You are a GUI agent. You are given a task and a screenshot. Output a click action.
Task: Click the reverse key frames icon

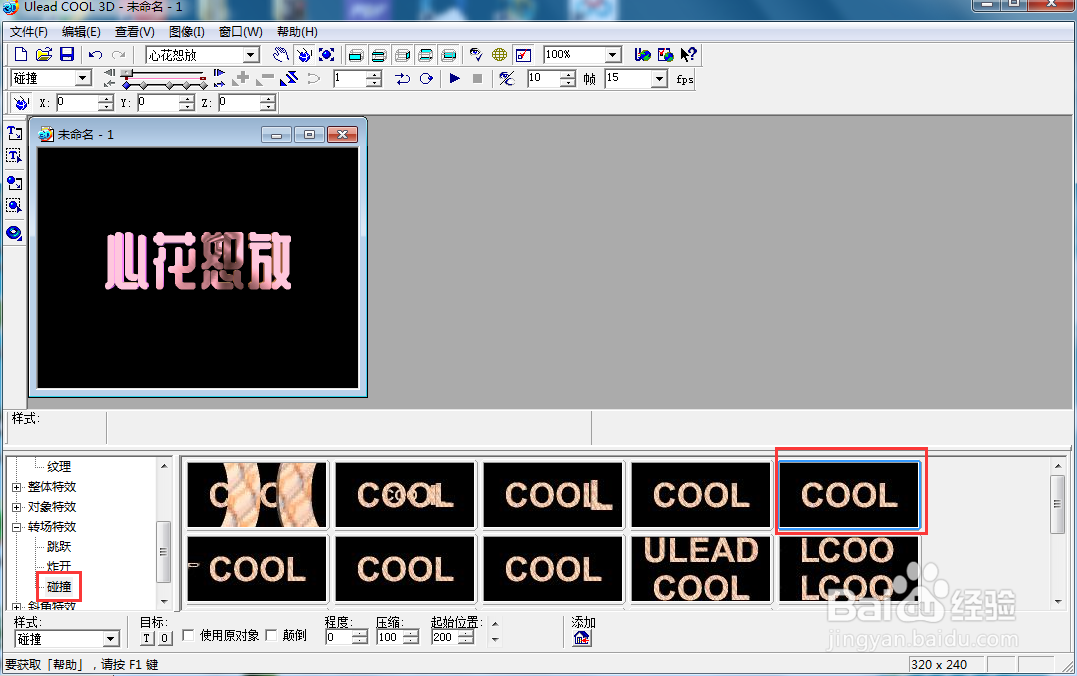pos(288,78)
